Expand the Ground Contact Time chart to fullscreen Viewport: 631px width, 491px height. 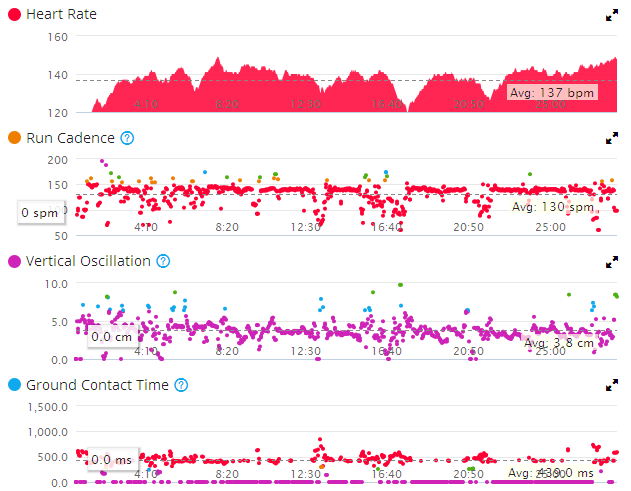pos(612,385)
